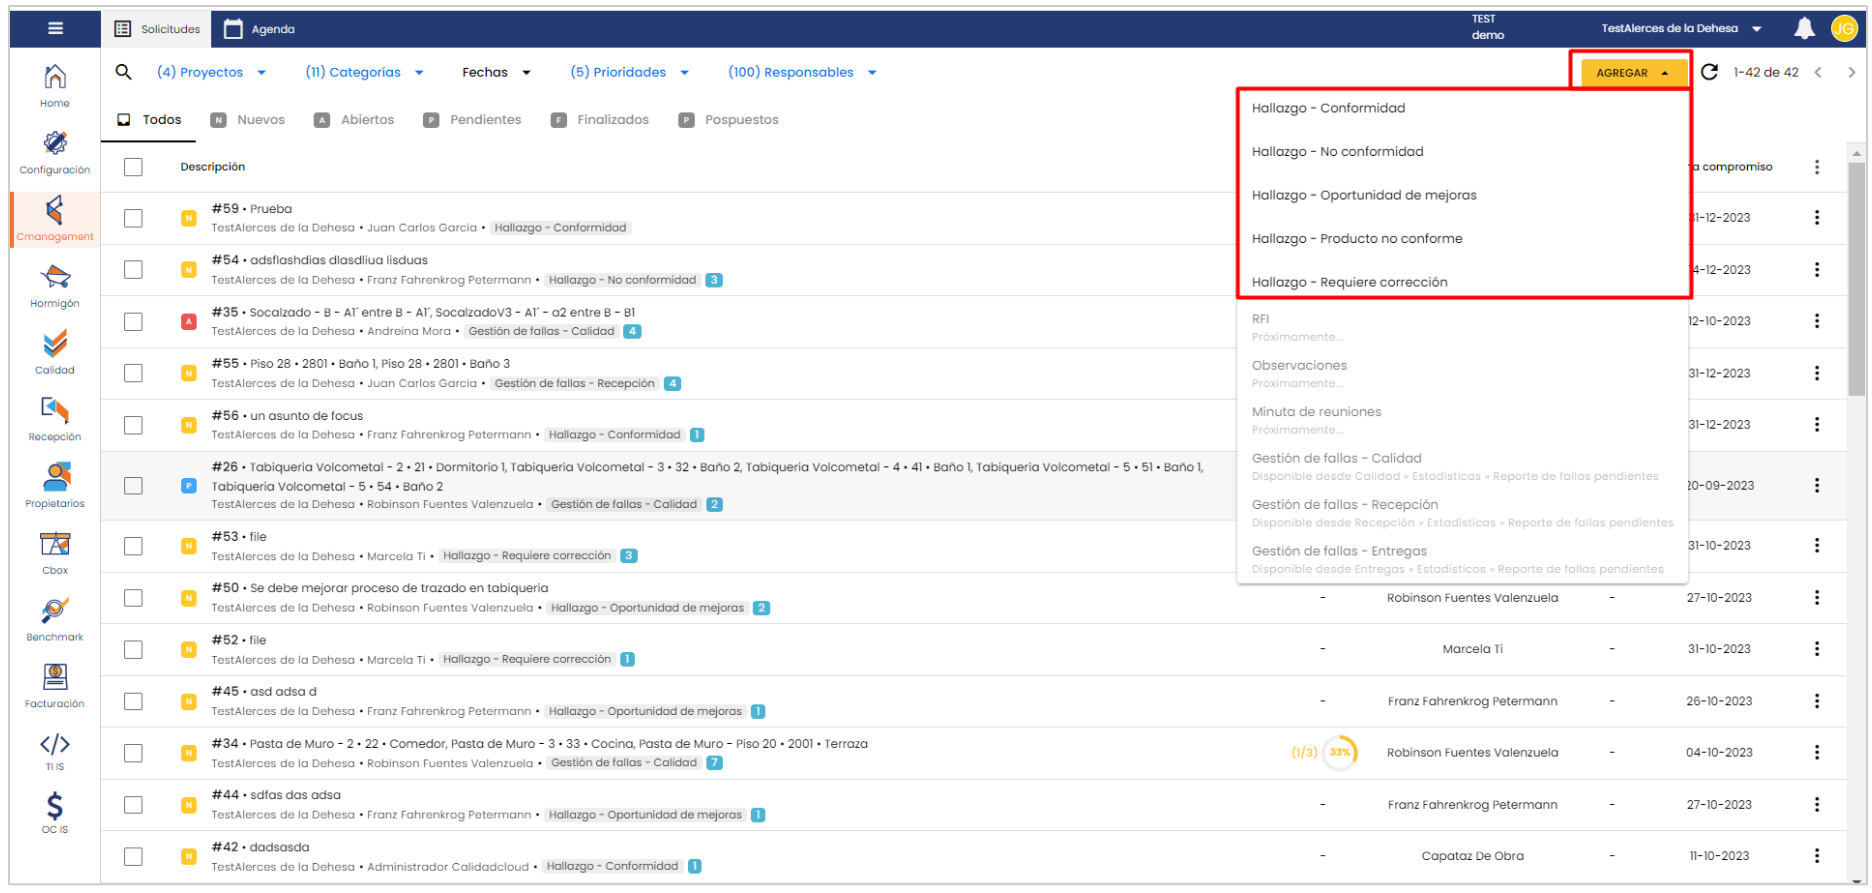Choose Hallazgo - No conformidad menu option

click(1337, 152)
